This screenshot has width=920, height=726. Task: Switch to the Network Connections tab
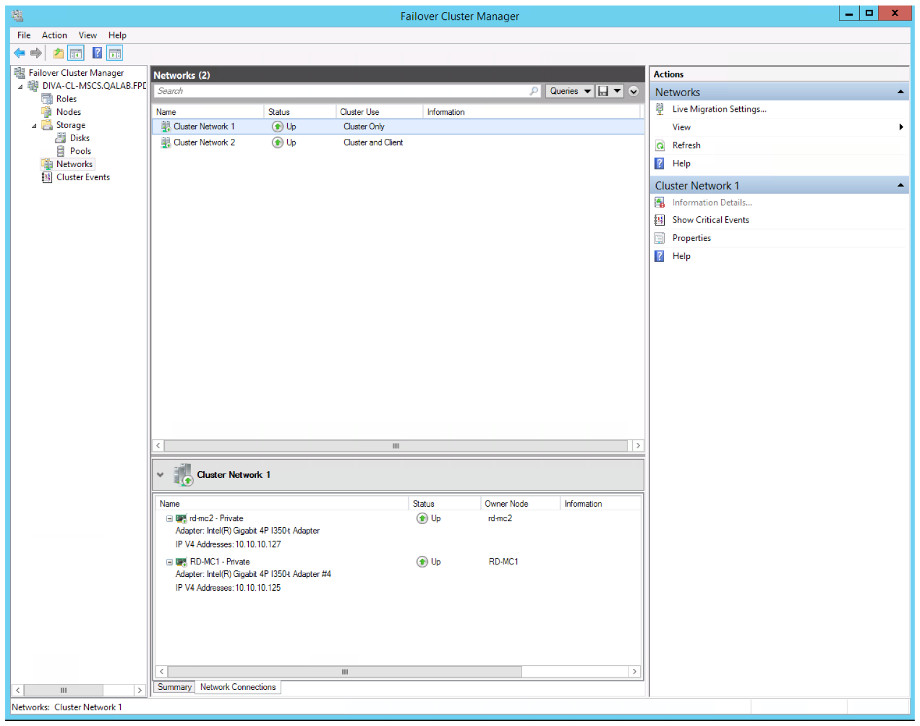click(237, 687)
